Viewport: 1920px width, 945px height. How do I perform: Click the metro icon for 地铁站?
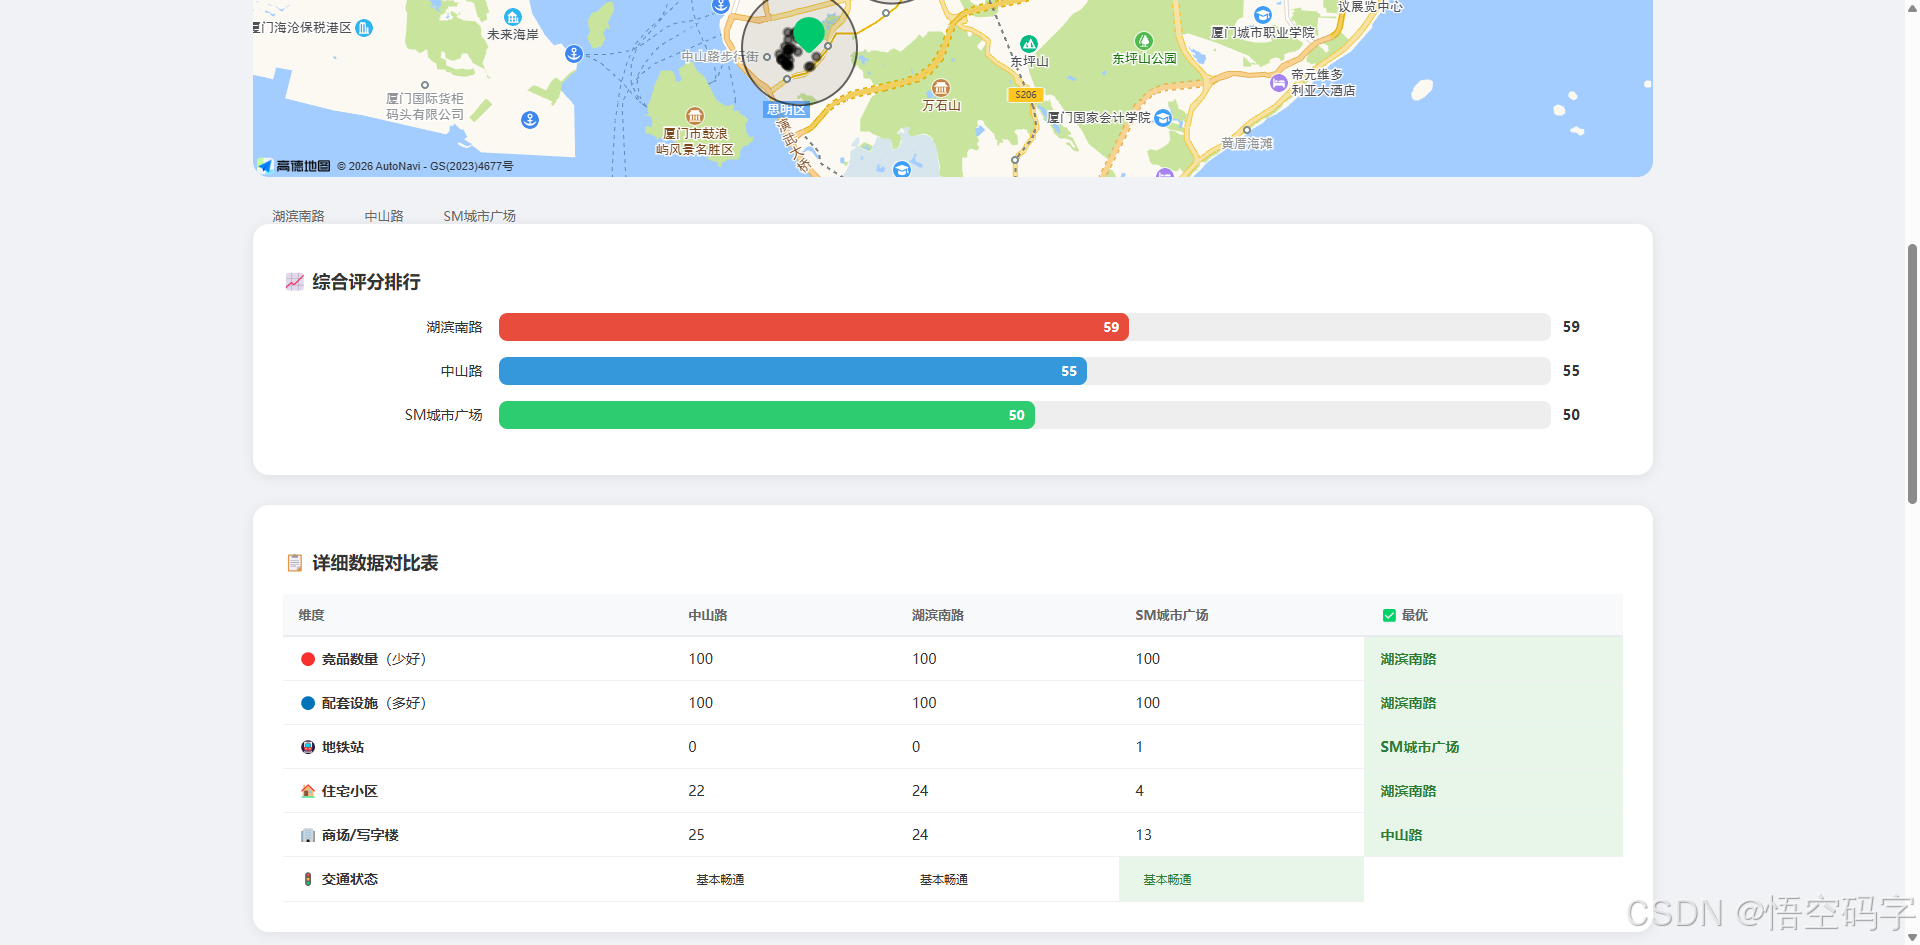coord(308,747)
